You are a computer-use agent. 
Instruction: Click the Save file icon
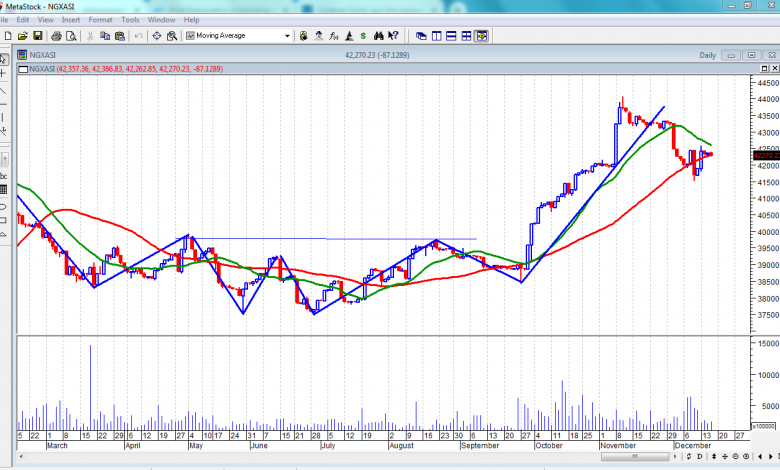tap(37, 36)
